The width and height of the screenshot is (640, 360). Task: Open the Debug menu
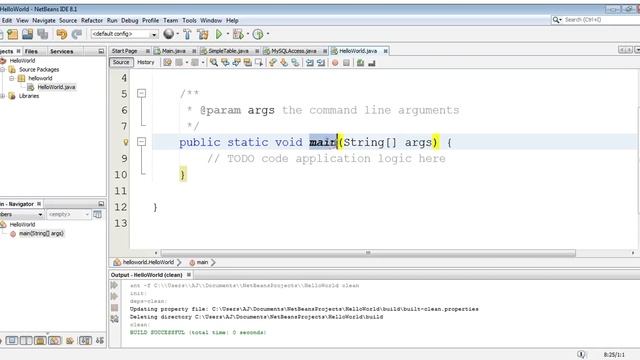click(x=130, y=20)
